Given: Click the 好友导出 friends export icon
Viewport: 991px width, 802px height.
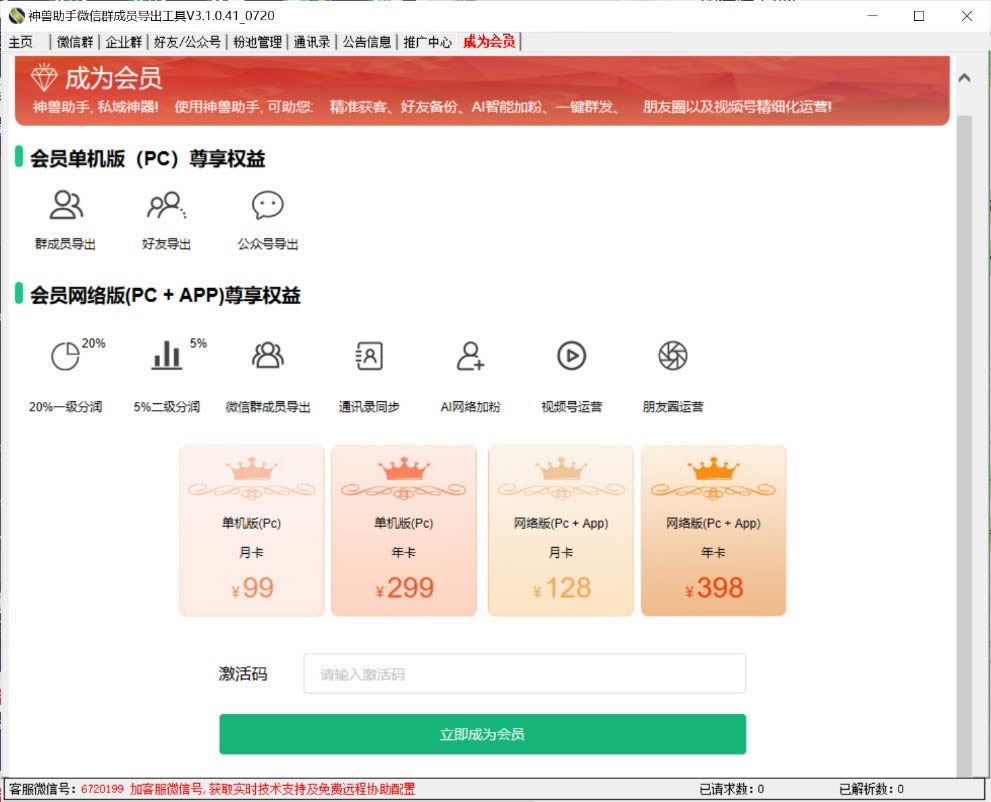Looking at the screenshot, I should click(x=166, y=206).
